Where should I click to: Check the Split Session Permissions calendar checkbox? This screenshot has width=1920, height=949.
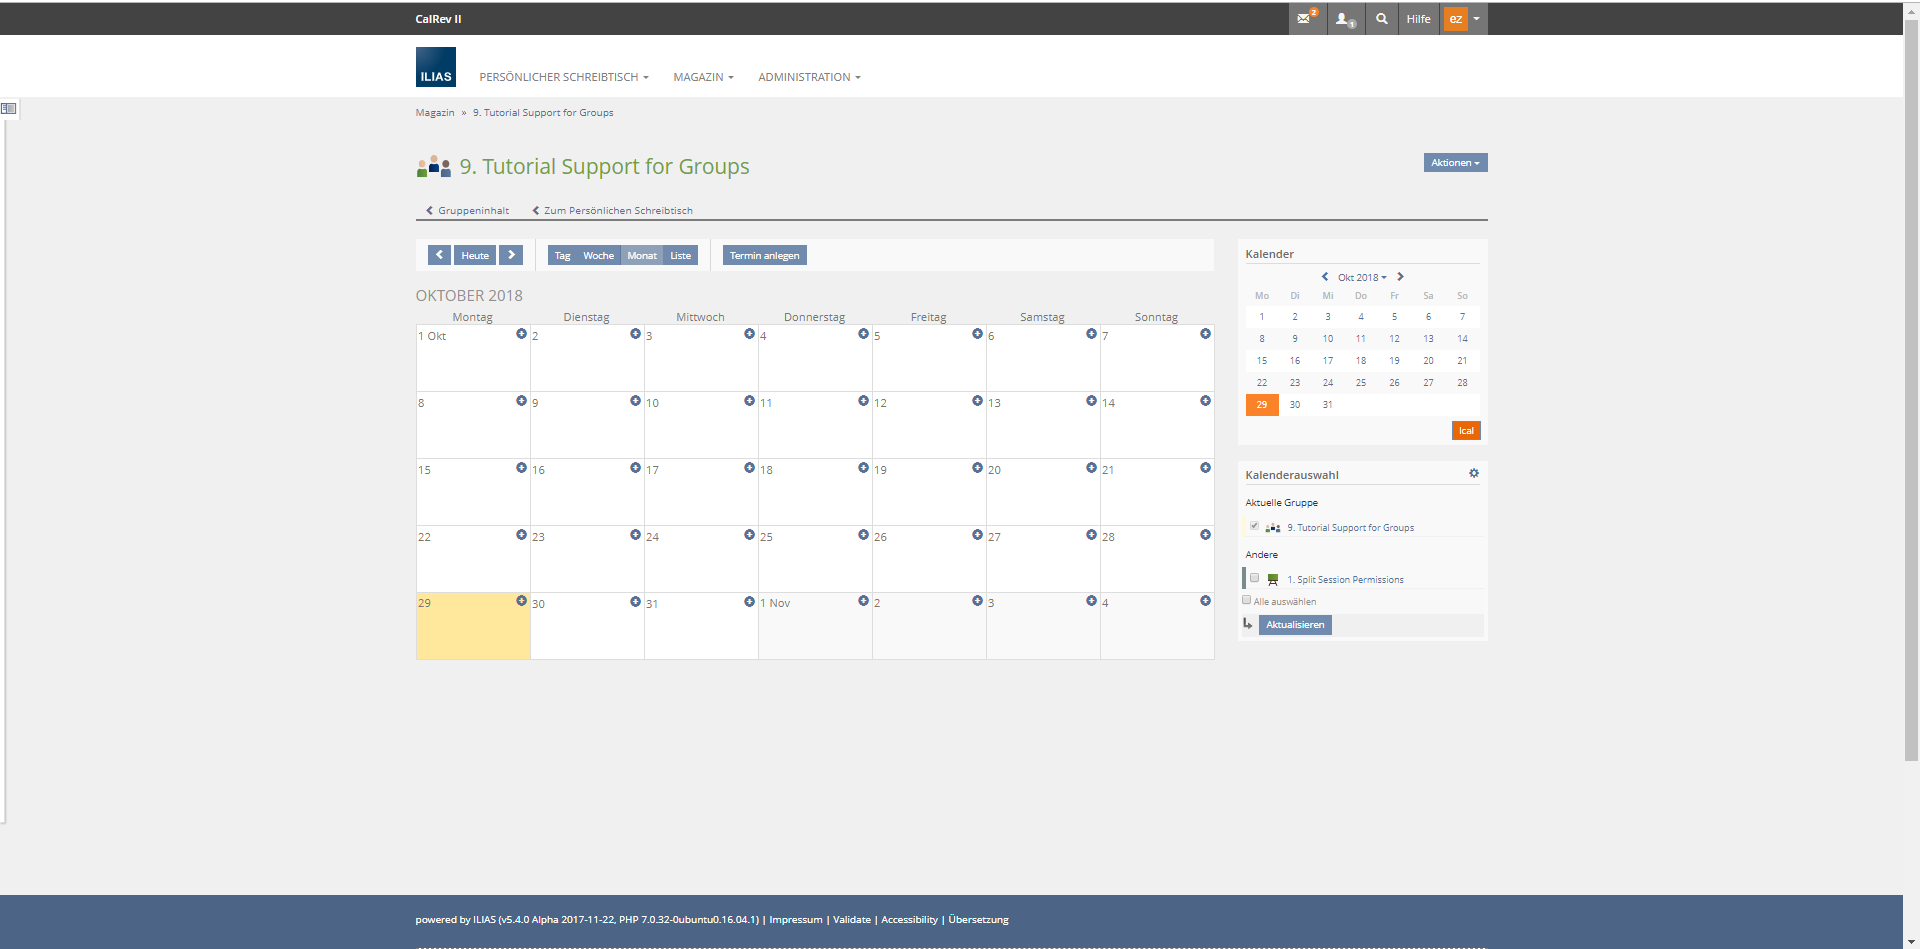tap(1254, 578)
